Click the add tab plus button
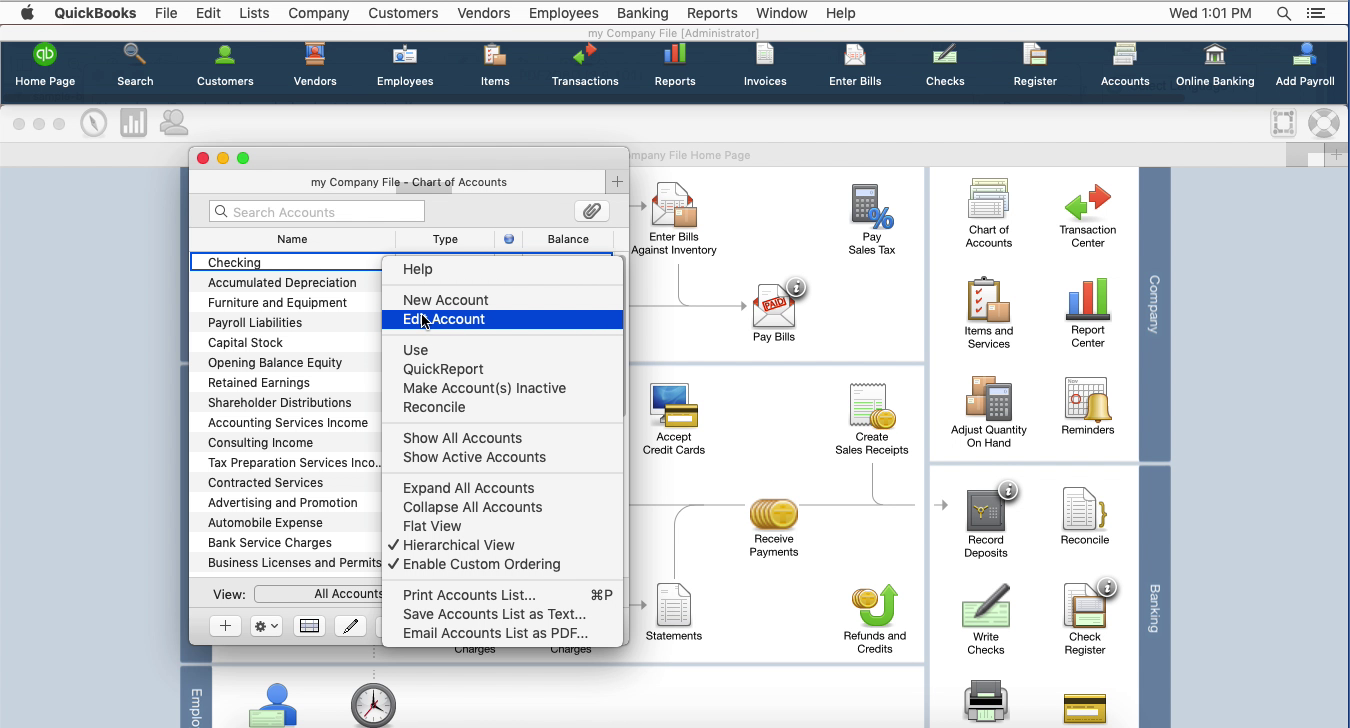Viewport: 1350px width, 728px height. [617, 182]
